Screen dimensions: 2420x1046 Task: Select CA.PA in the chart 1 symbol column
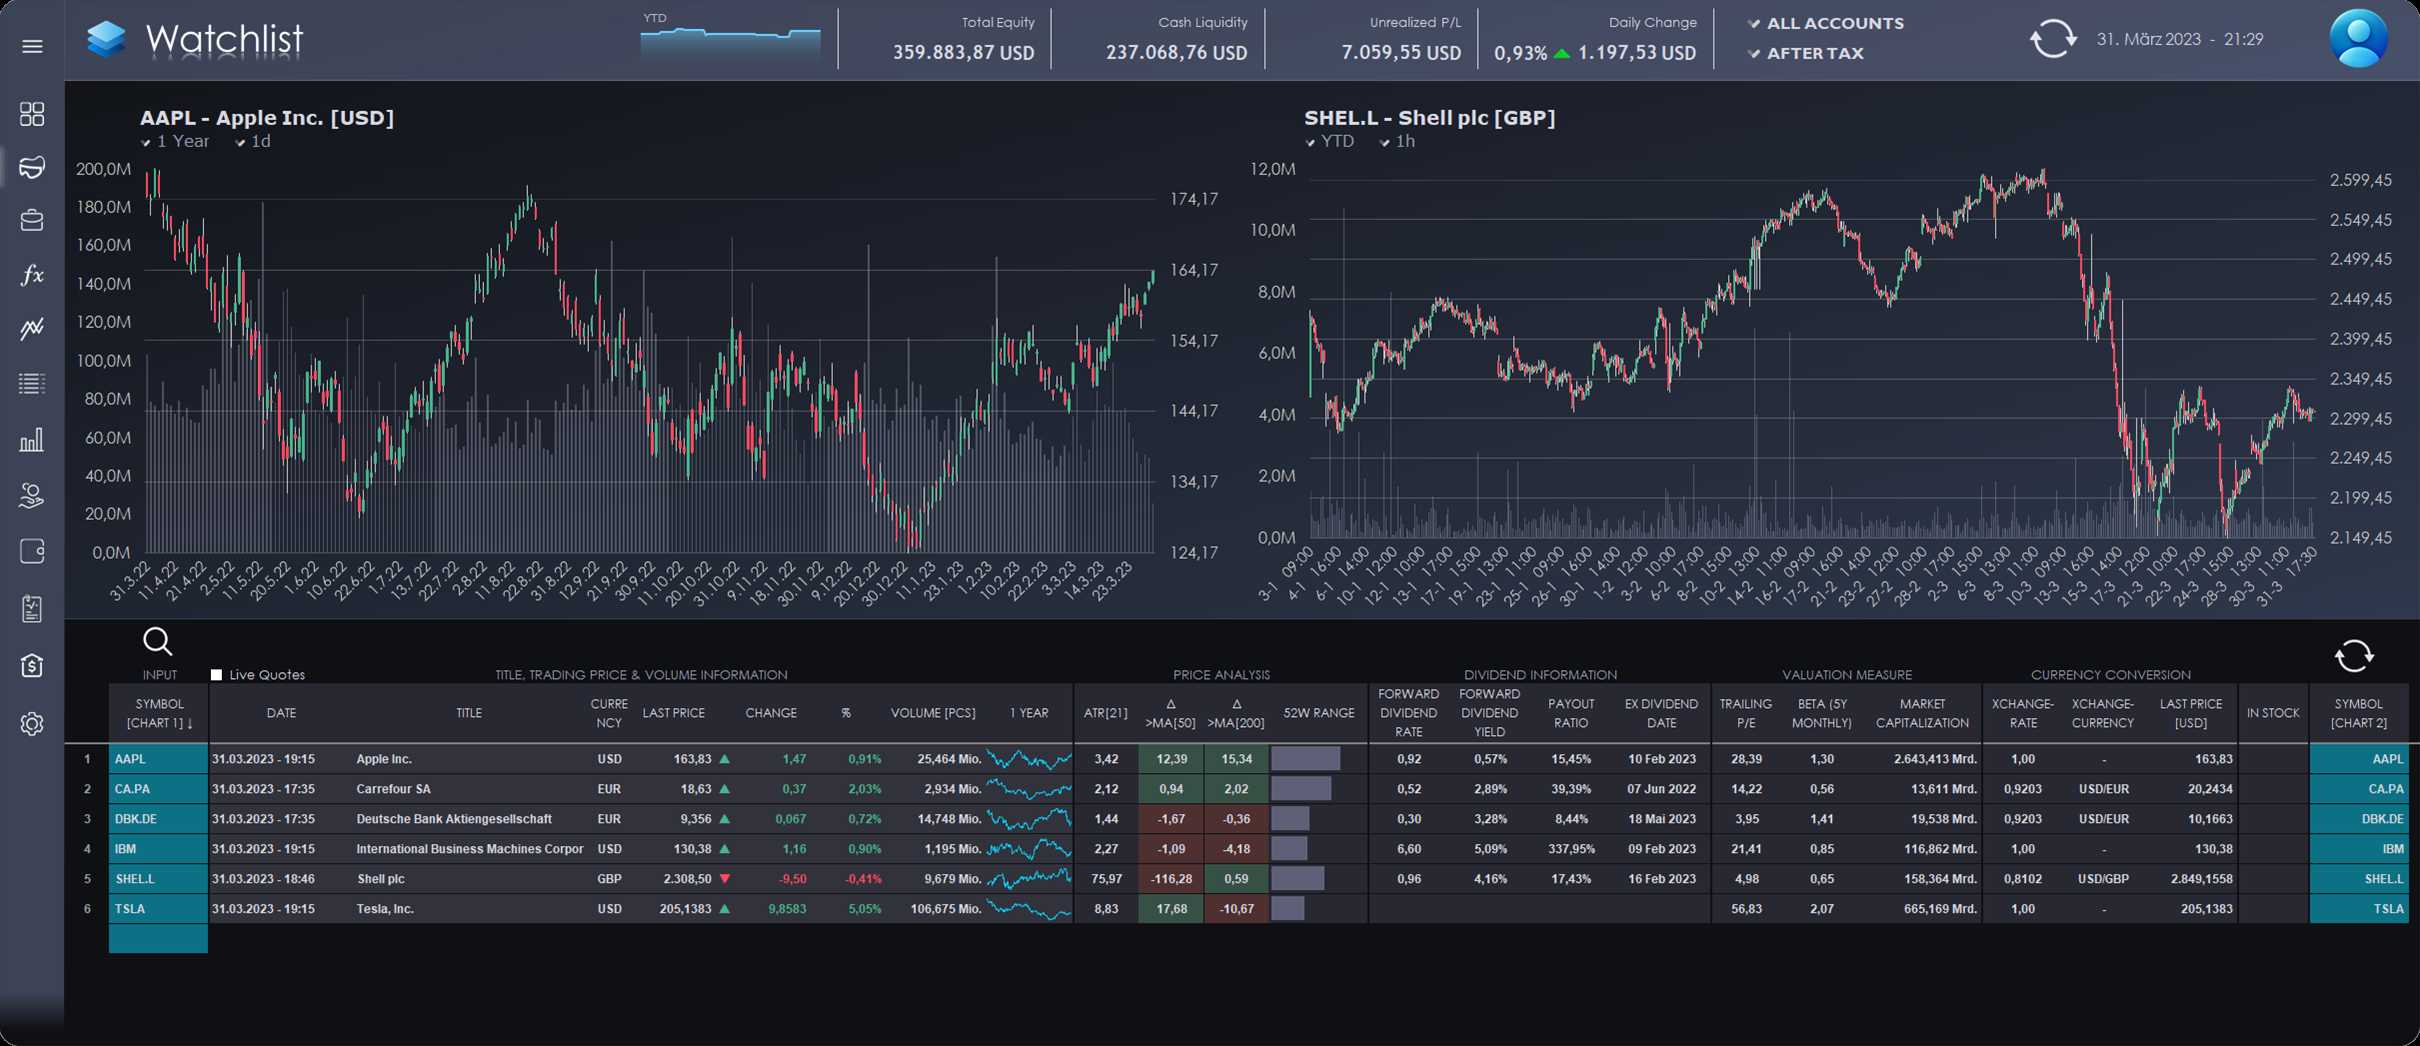point(159,789)
